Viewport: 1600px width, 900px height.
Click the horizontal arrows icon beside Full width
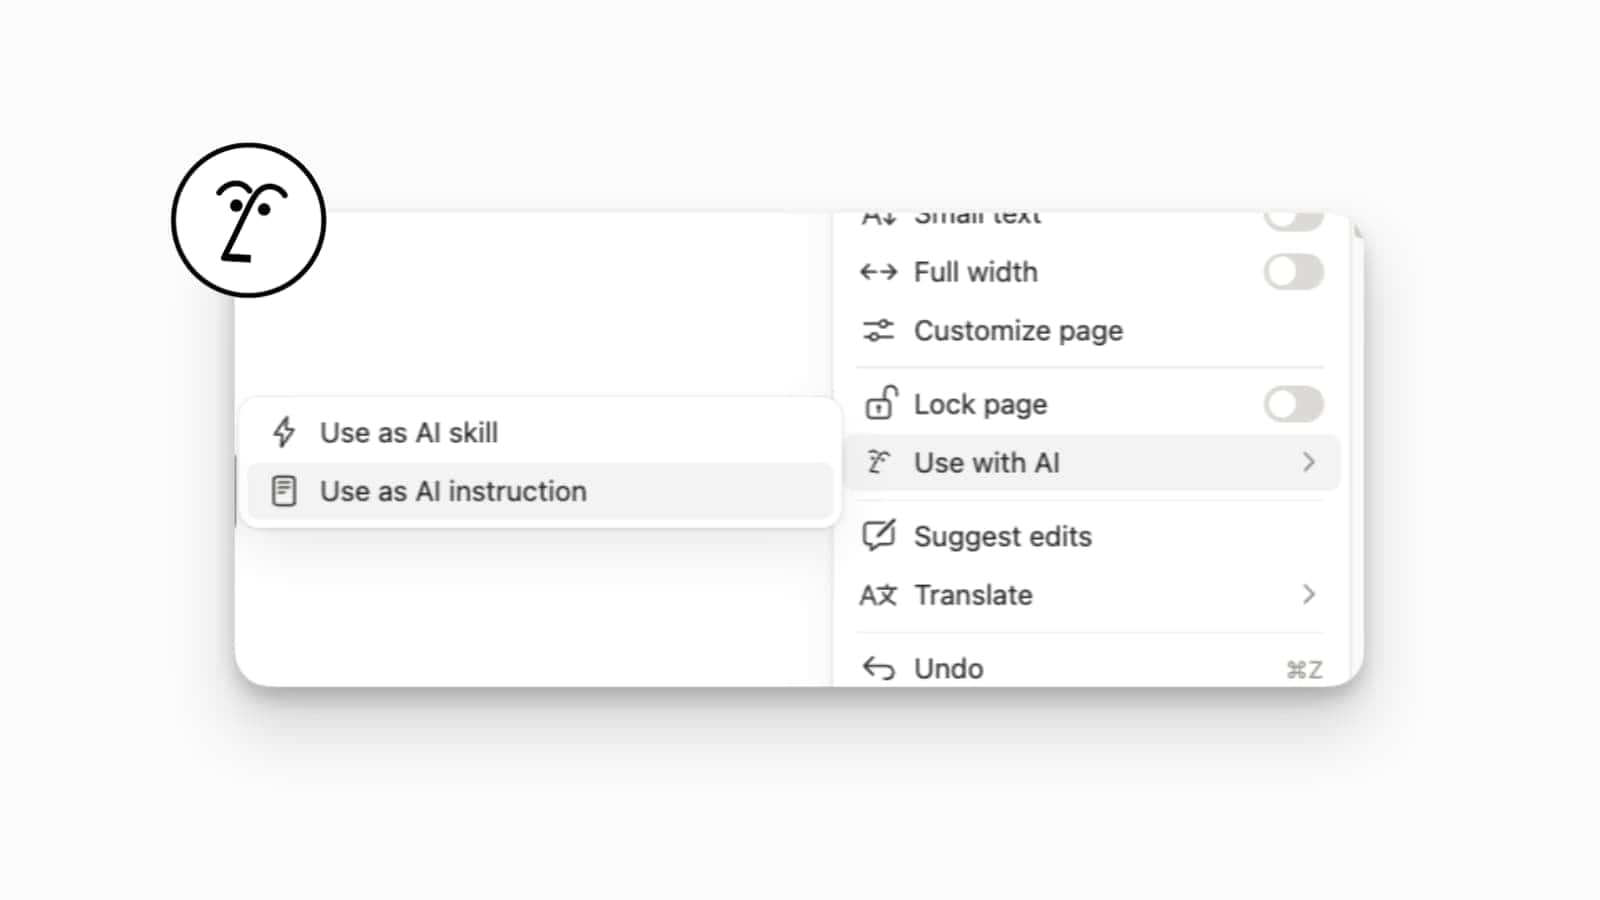(878, 271)
